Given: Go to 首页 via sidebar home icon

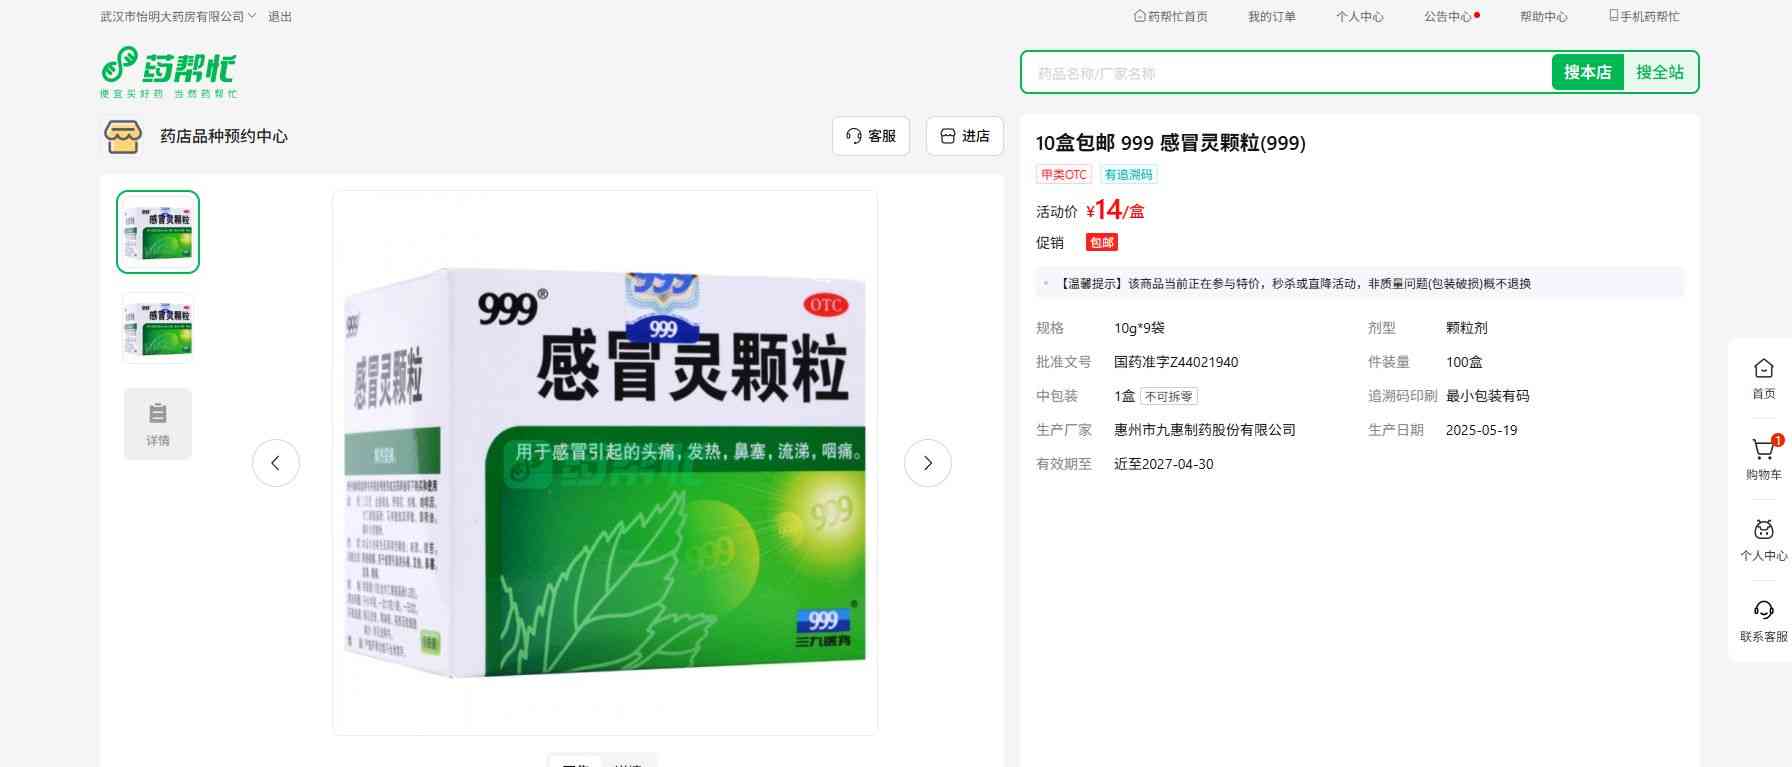Looking at the screenshot, I should (x=1763, y=378).
